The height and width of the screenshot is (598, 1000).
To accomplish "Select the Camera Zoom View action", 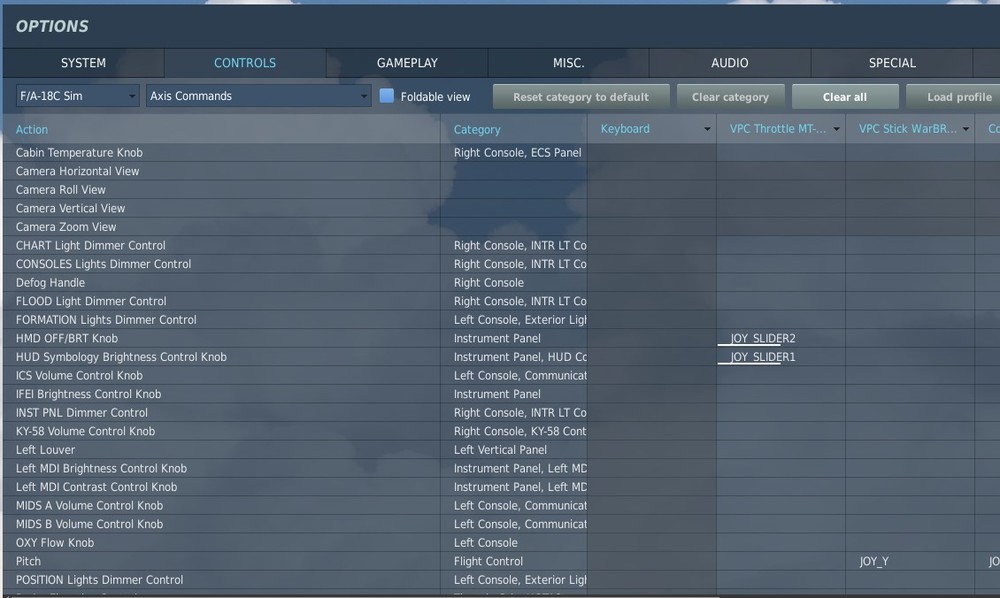I will click(x=221, y=227).
